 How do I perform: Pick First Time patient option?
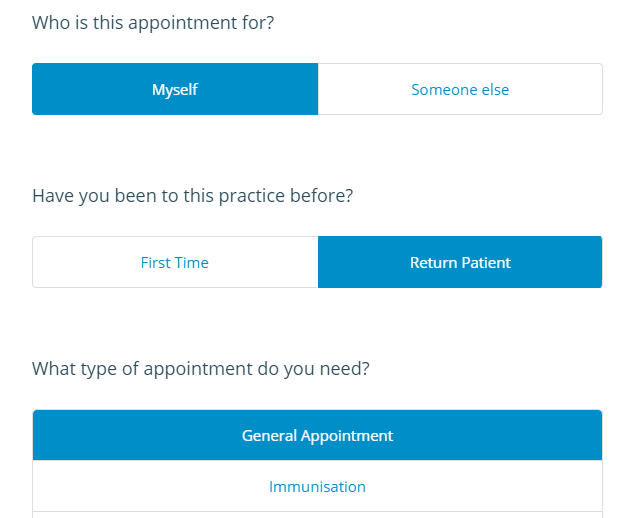[175, 262]
